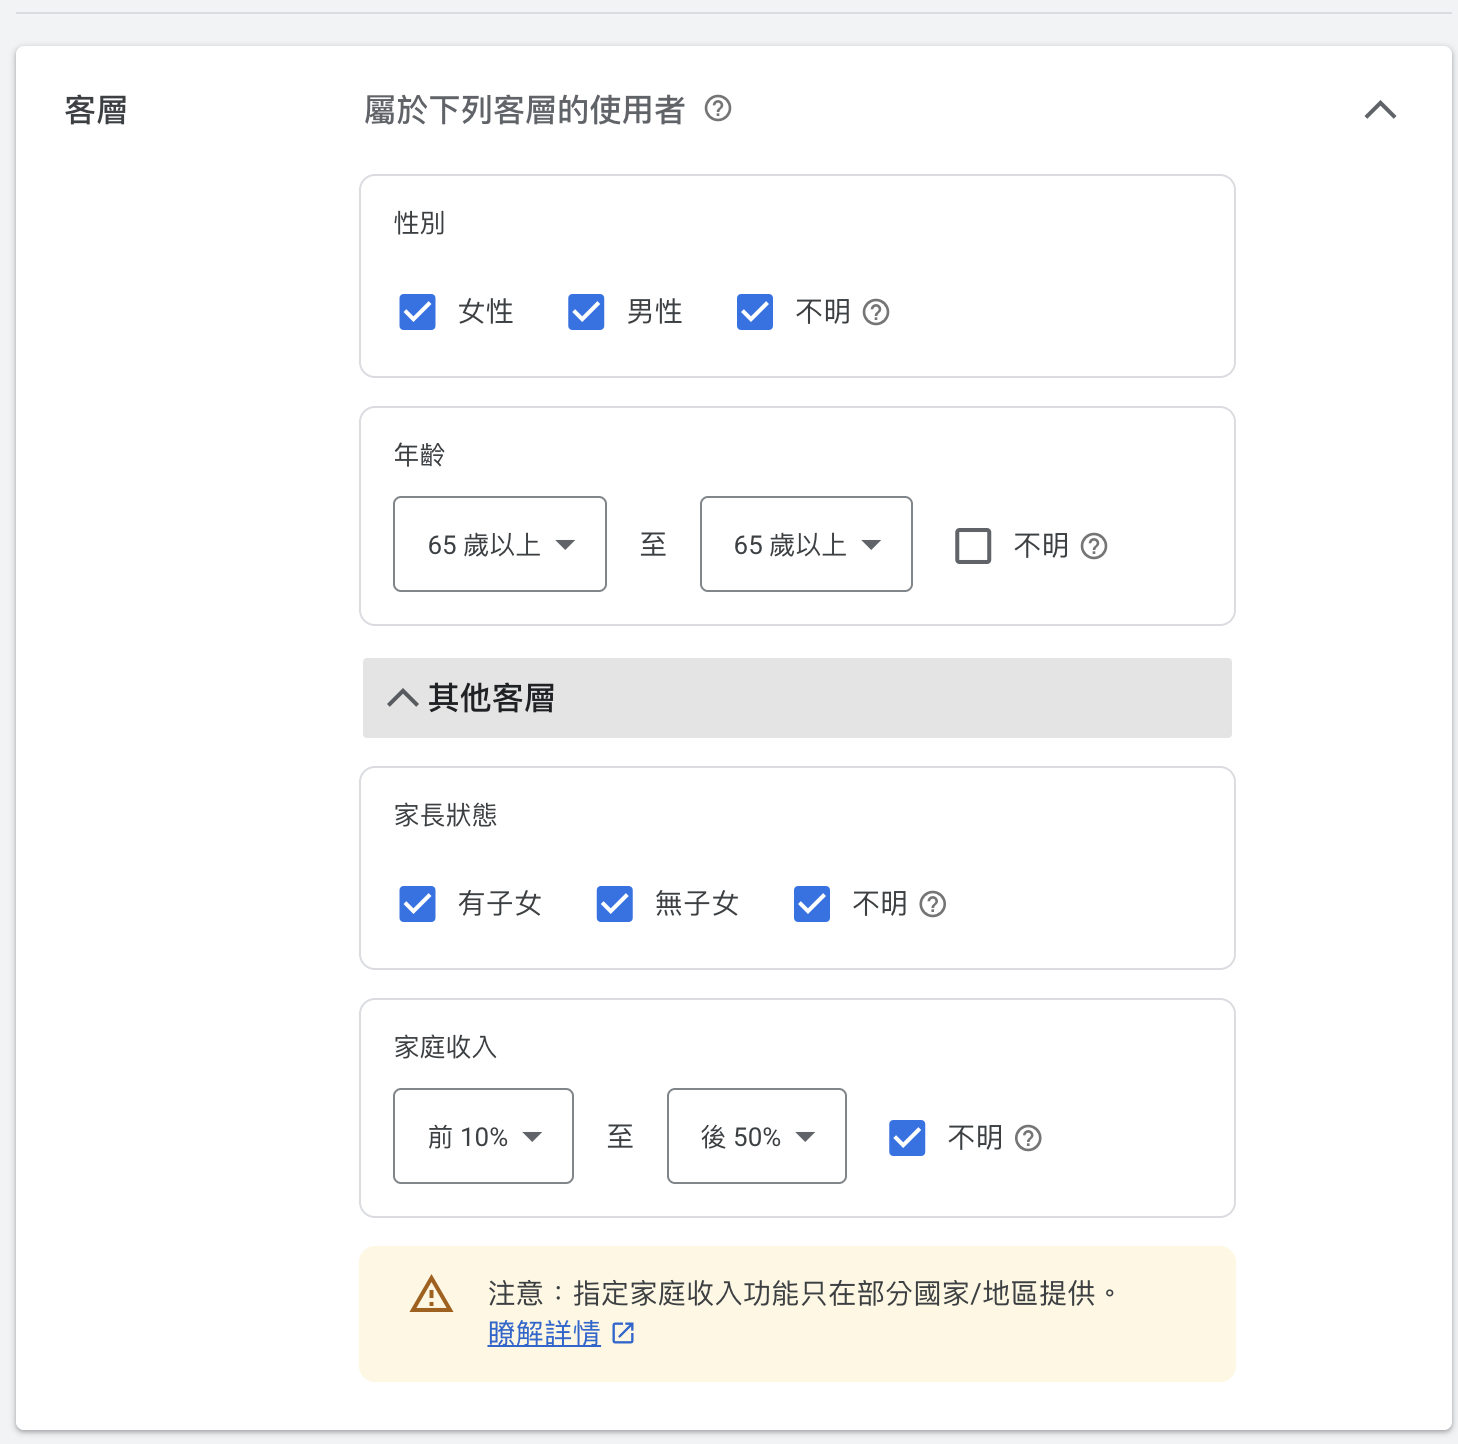The image size is (1458, 1444).
Task: Click help icon next to age 不明
Action: tap(1094, 546)
